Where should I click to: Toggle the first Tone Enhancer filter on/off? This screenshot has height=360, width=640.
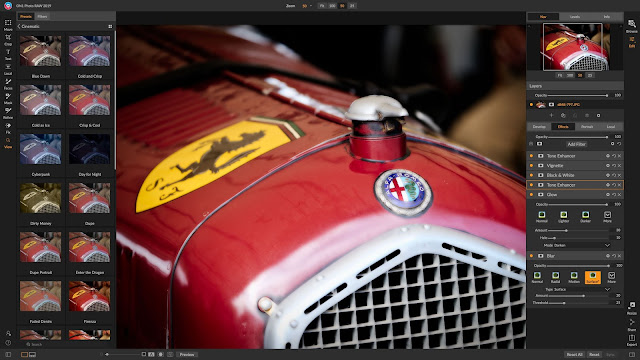click(x=531, y=156)
